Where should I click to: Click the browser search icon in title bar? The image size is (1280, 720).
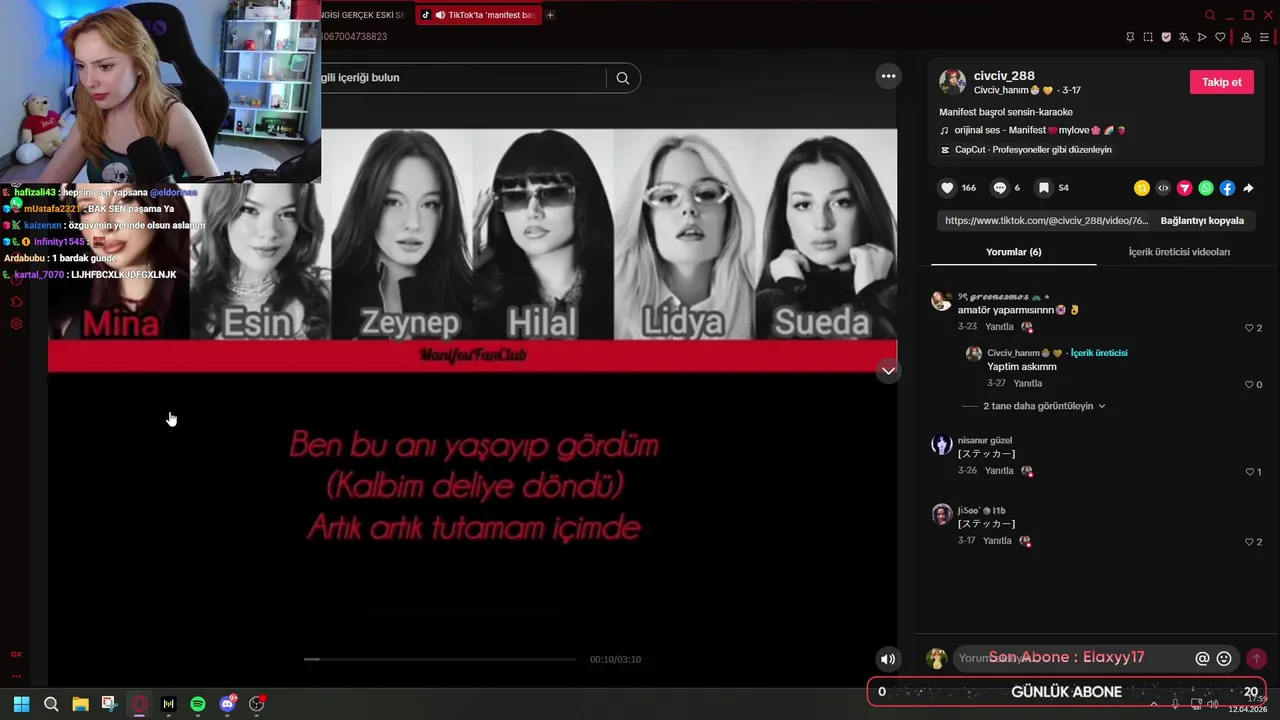click(1210, 15)
